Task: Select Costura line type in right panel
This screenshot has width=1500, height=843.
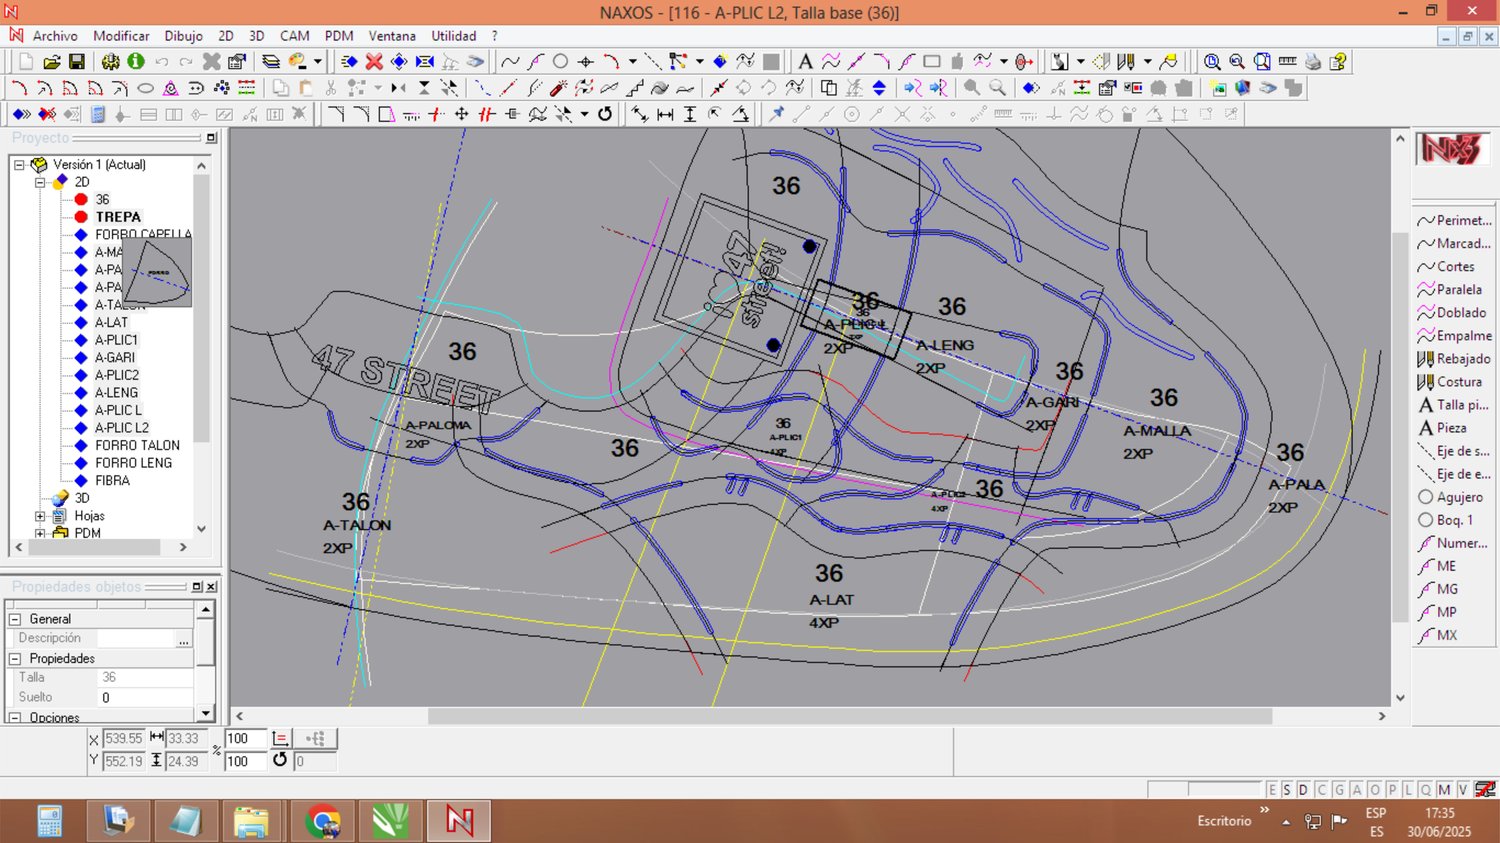Action: tap(1458, 382)
